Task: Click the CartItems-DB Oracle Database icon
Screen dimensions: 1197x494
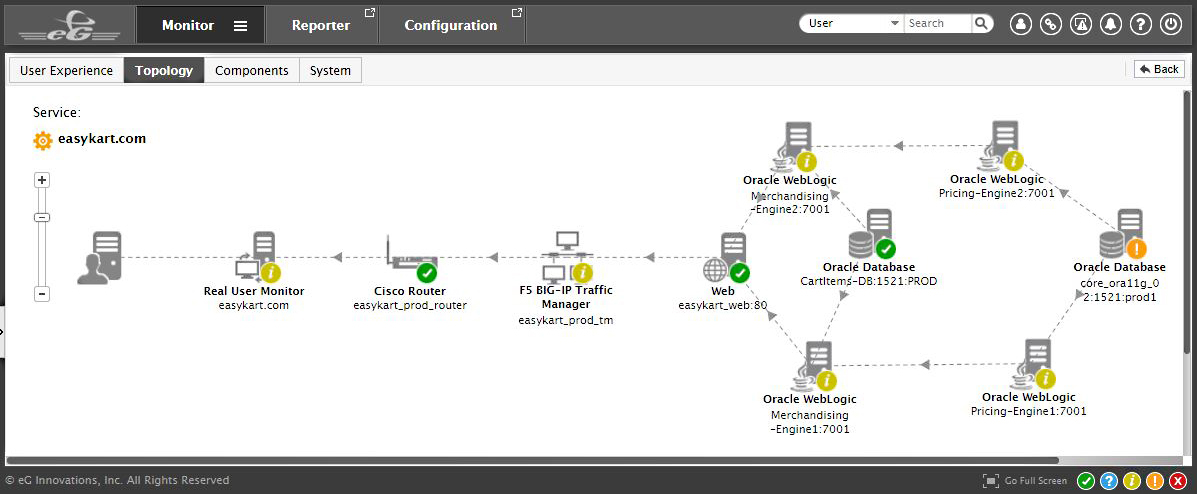Action: [872, 234]
